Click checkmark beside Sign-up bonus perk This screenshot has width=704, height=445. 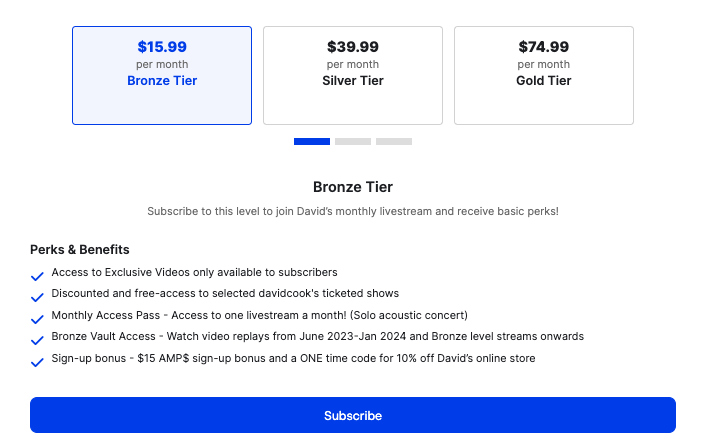click(x=37, y=361)
